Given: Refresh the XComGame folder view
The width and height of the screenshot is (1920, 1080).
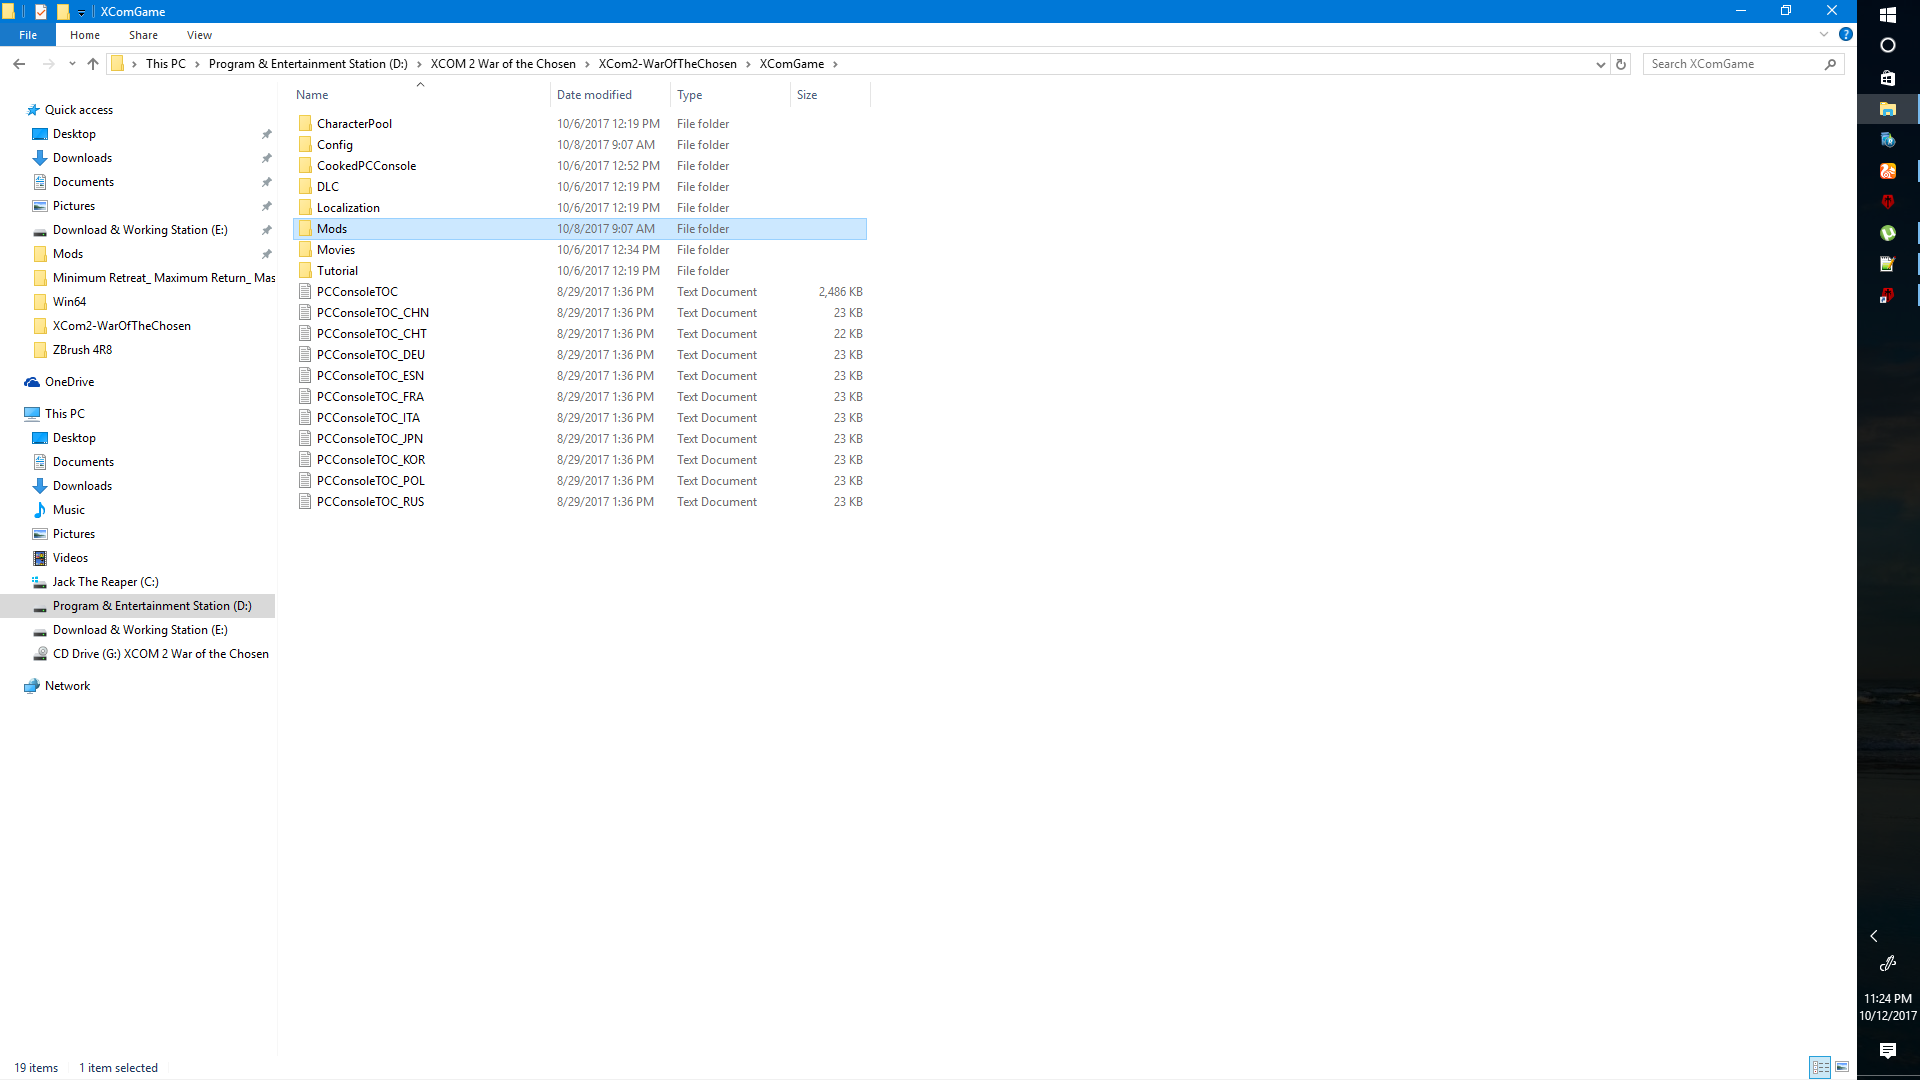Looking at the screenshot, I should (1621, 64).
